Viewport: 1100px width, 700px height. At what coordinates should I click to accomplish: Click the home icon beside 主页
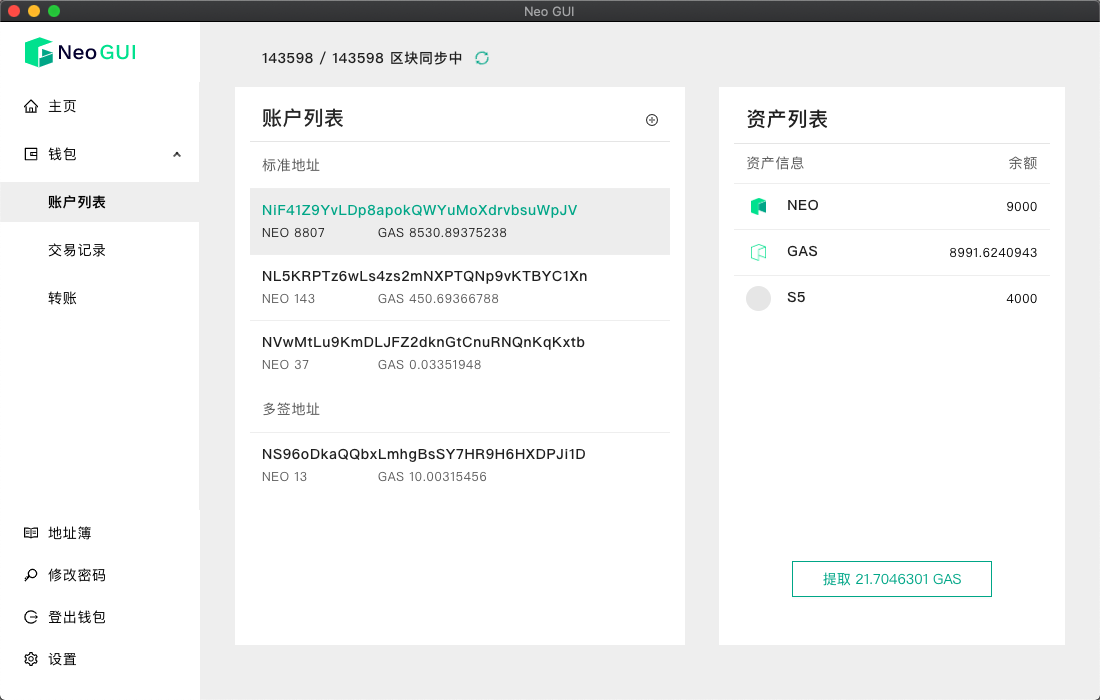(31, 106)
